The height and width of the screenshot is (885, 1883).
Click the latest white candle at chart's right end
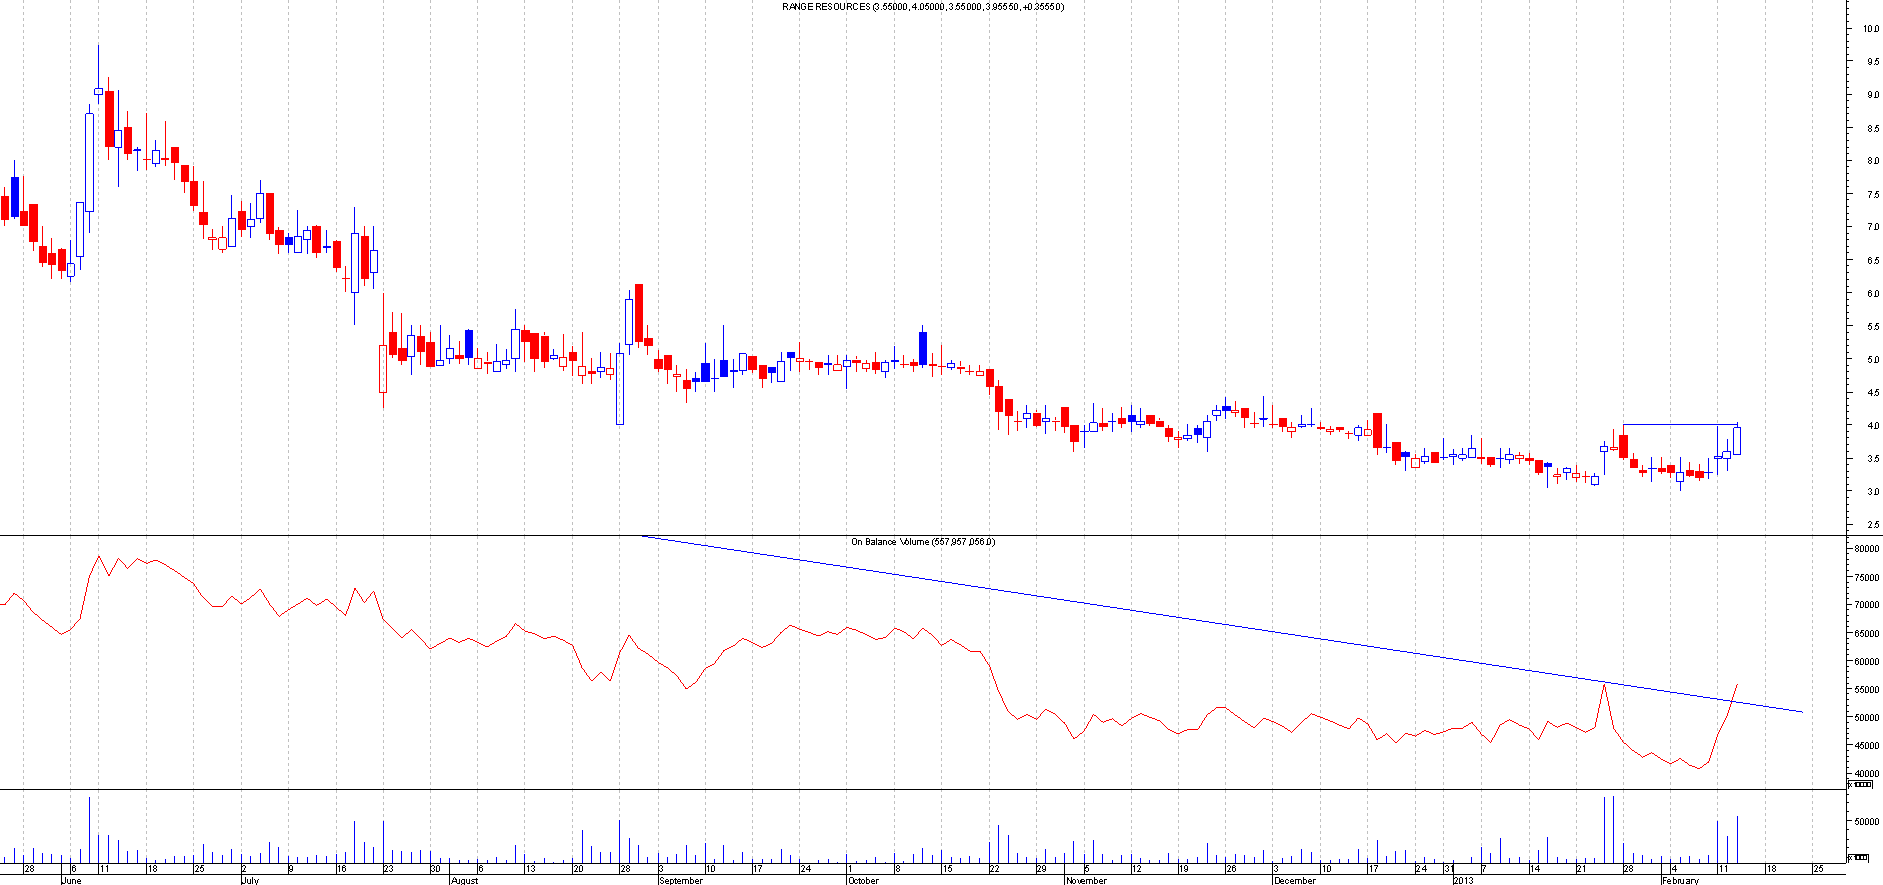1737,440
